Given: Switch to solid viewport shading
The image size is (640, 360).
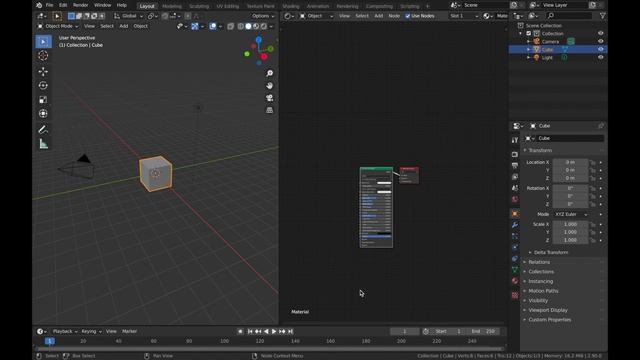Looking at the screenshot, I should pyautogui.click(x=248, y=26).
